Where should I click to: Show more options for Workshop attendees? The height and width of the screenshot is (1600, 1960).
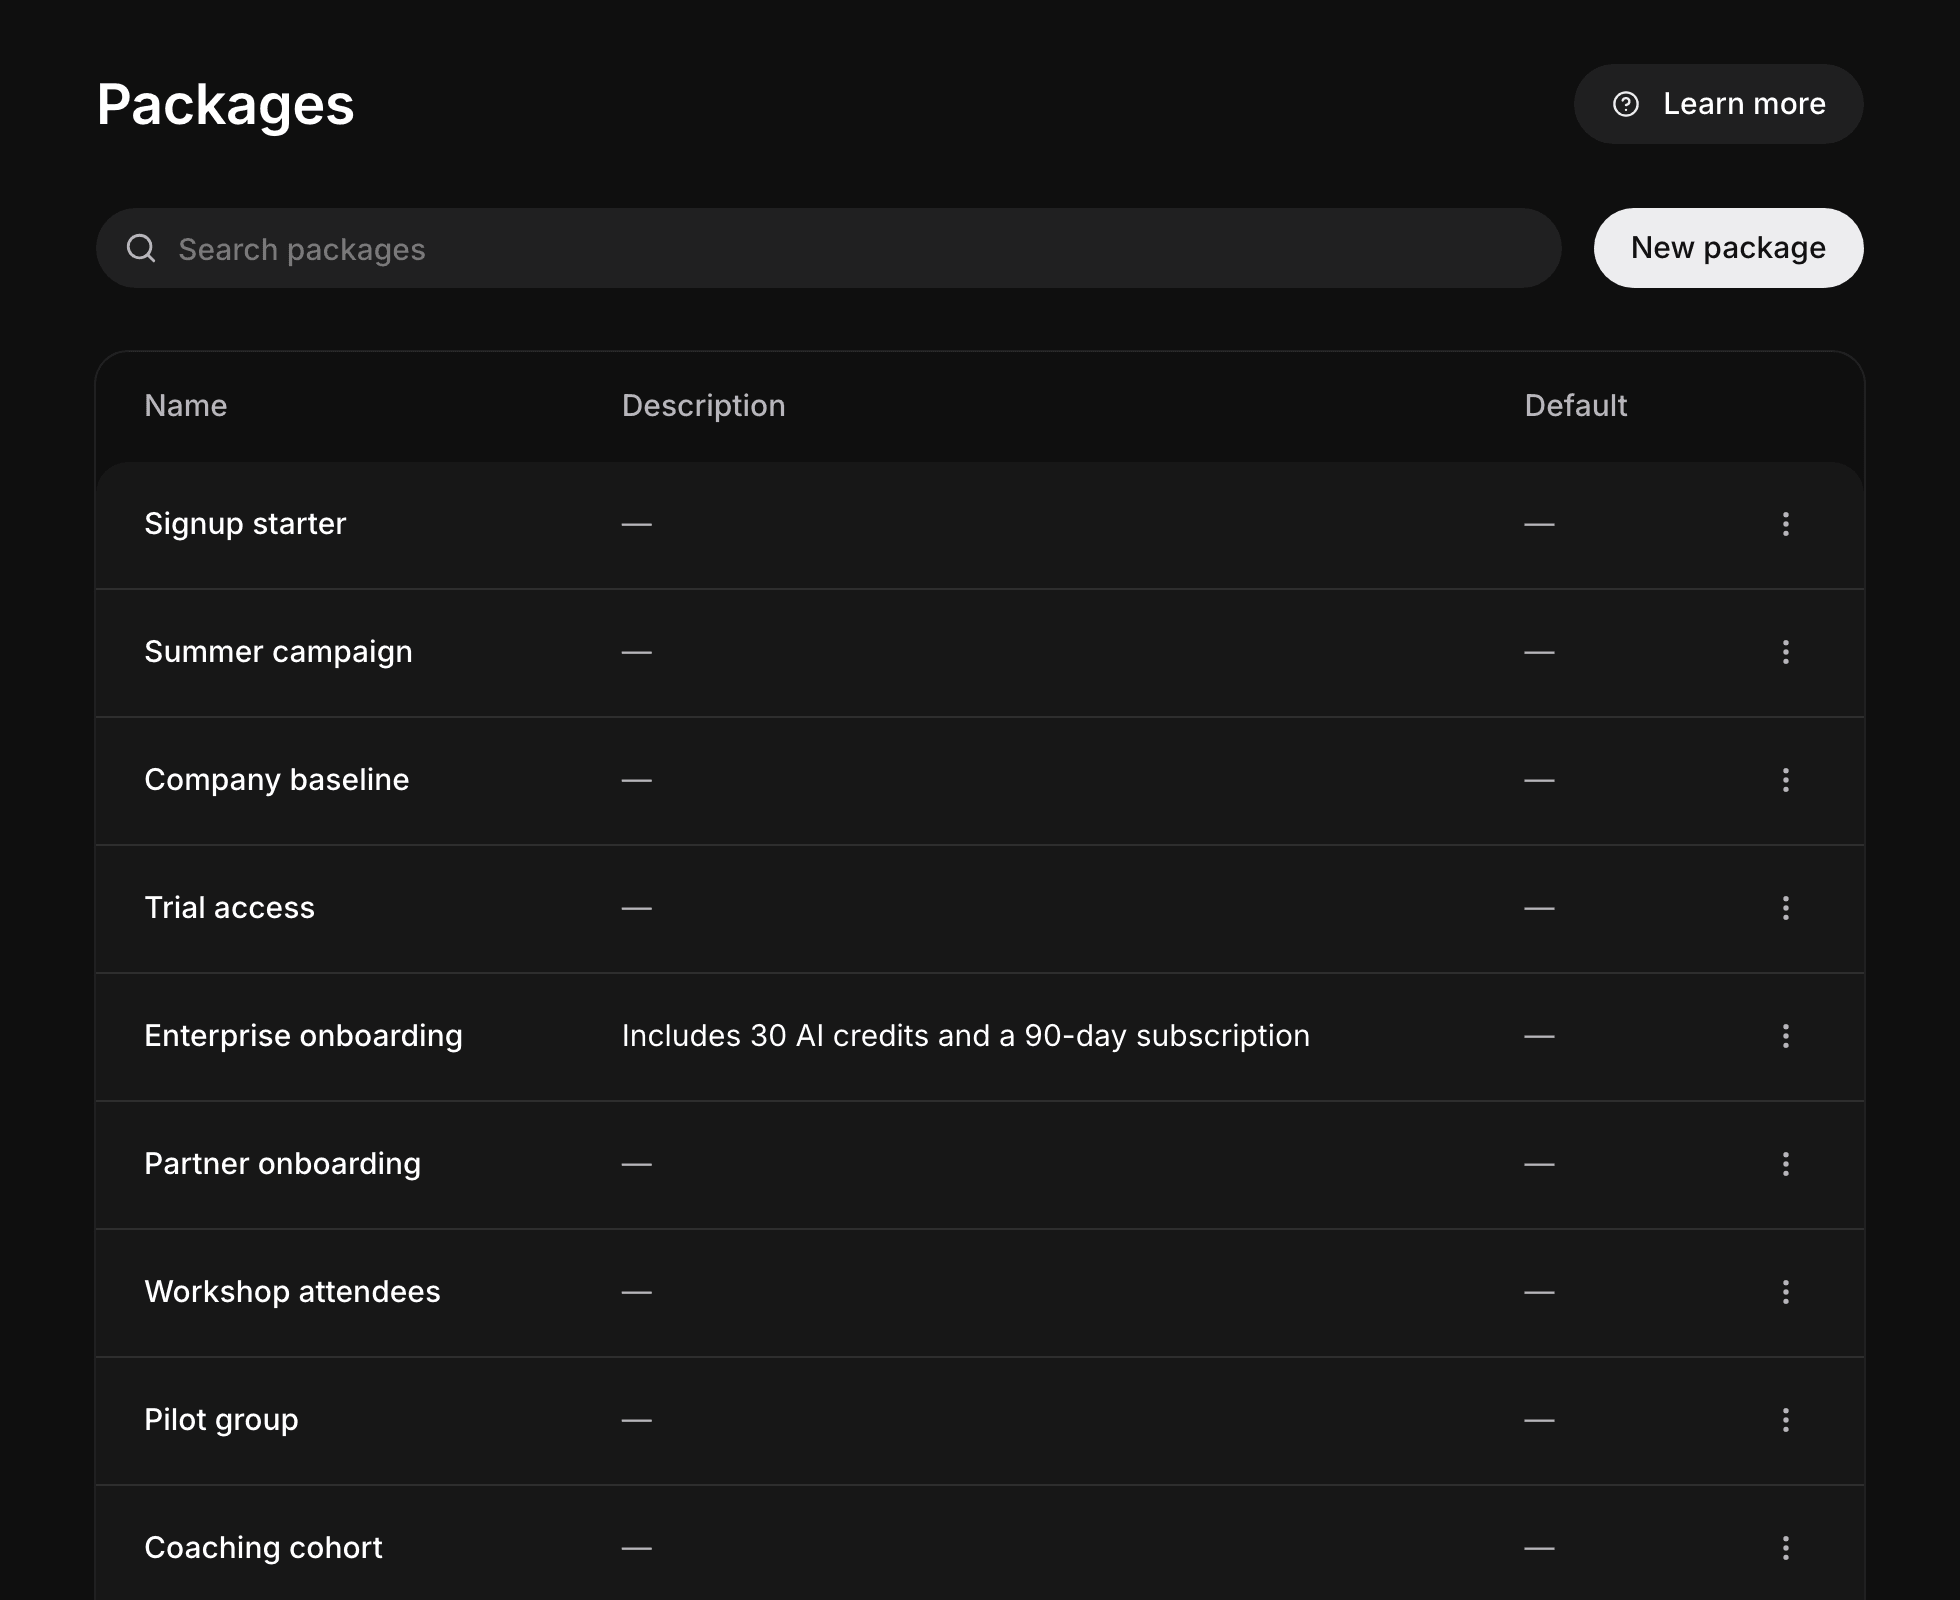(1785, 1292)
